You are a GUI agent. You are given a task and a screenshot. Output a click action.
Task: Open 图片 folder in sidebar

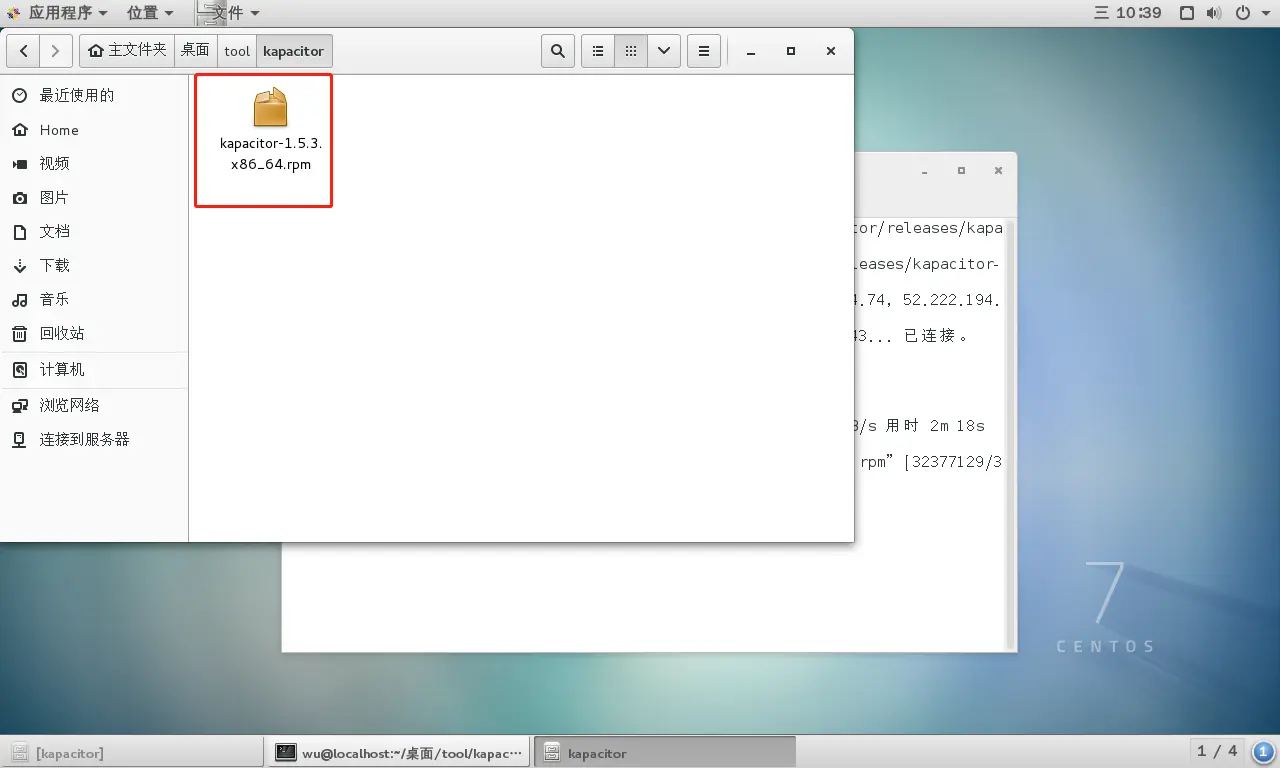(x=94, y=197)
